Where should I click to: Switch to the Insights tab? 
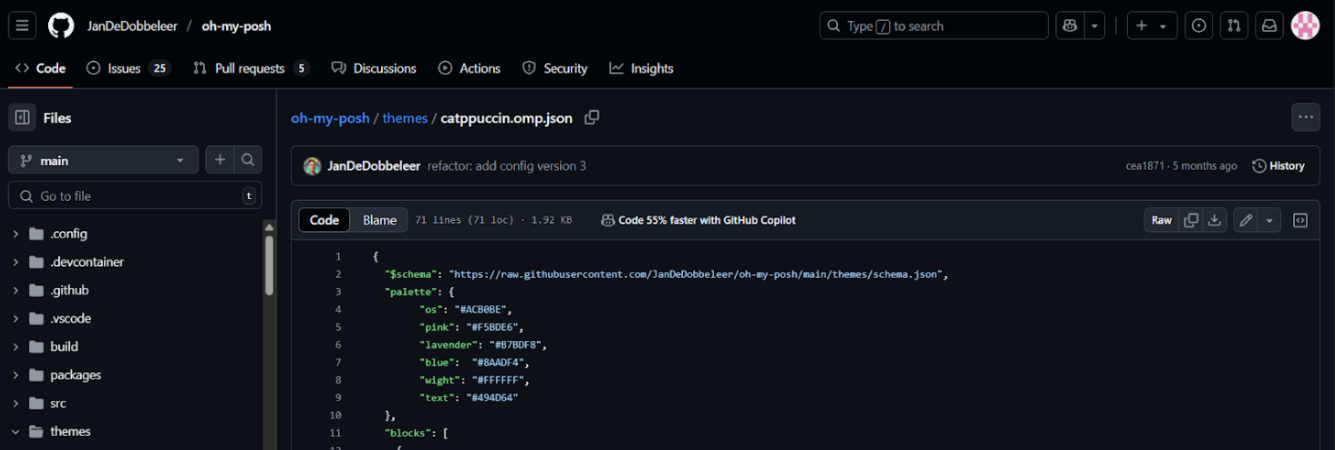(x=641, y=68)
